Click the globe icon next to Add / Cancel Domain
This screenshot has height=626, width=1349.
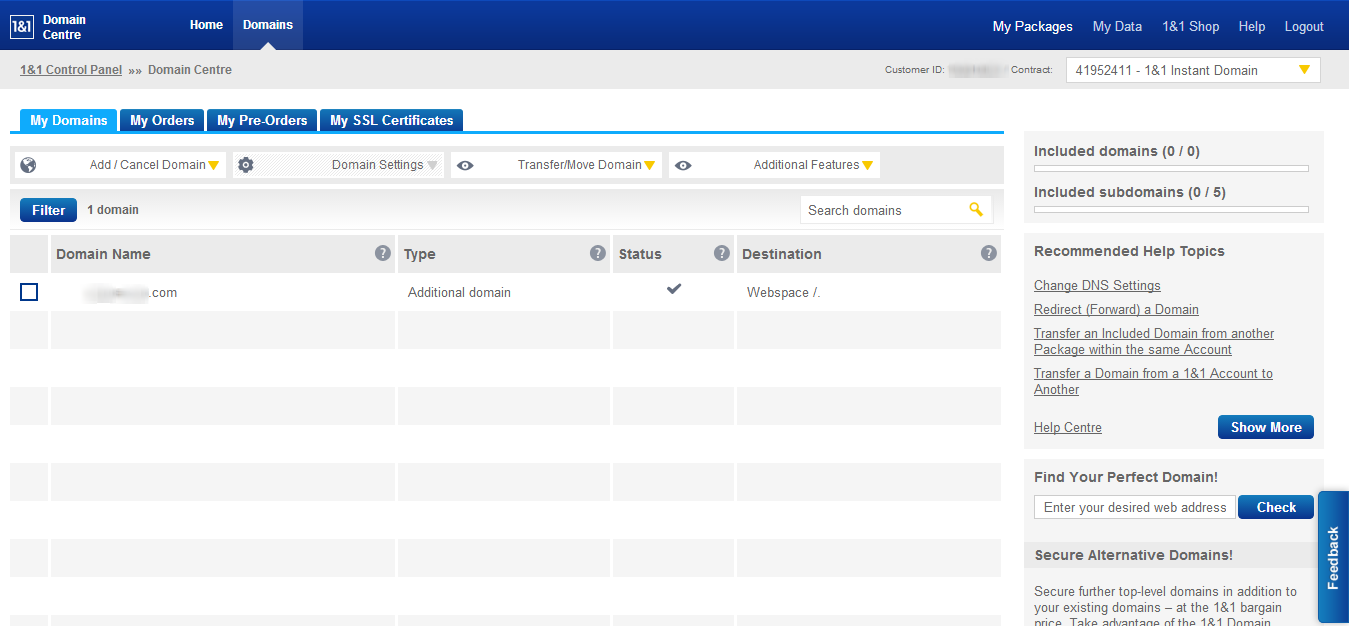click(27, 164)
